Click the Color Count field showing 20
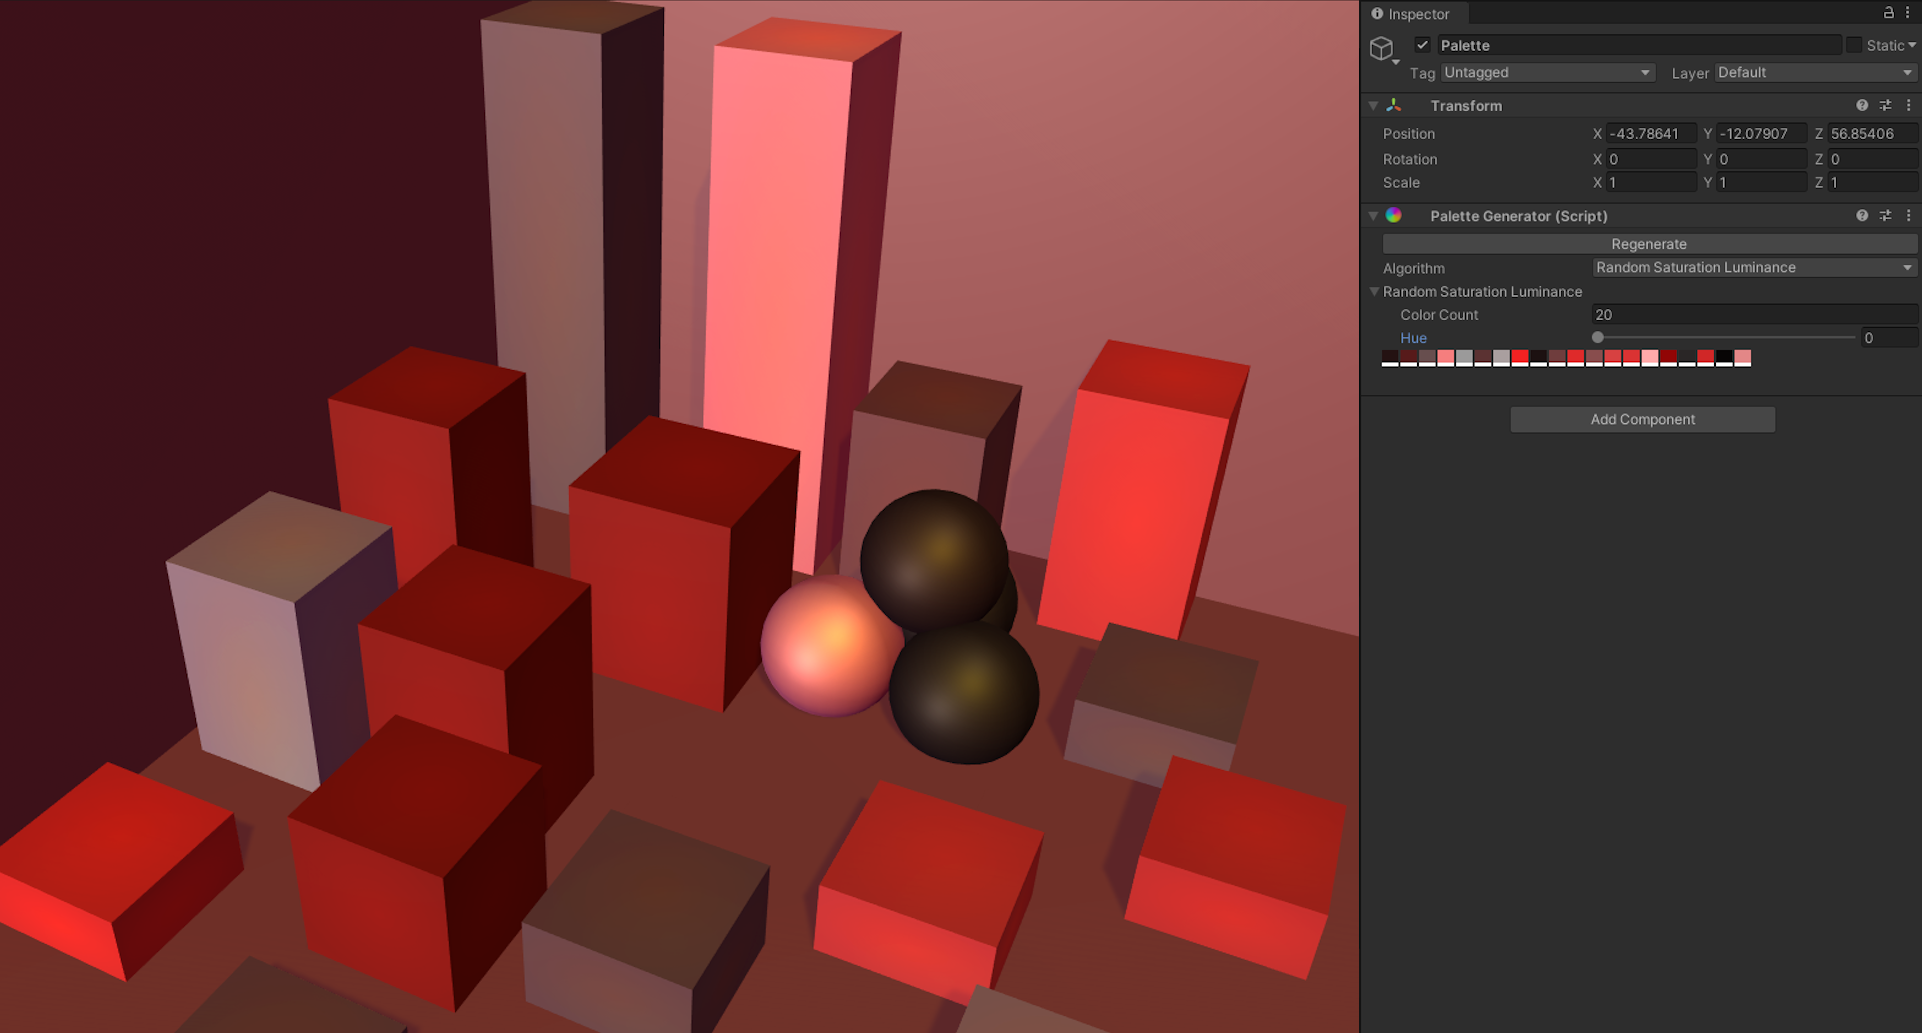Viewport: 1922px width, 1033px height. (x=1754, y=314)
